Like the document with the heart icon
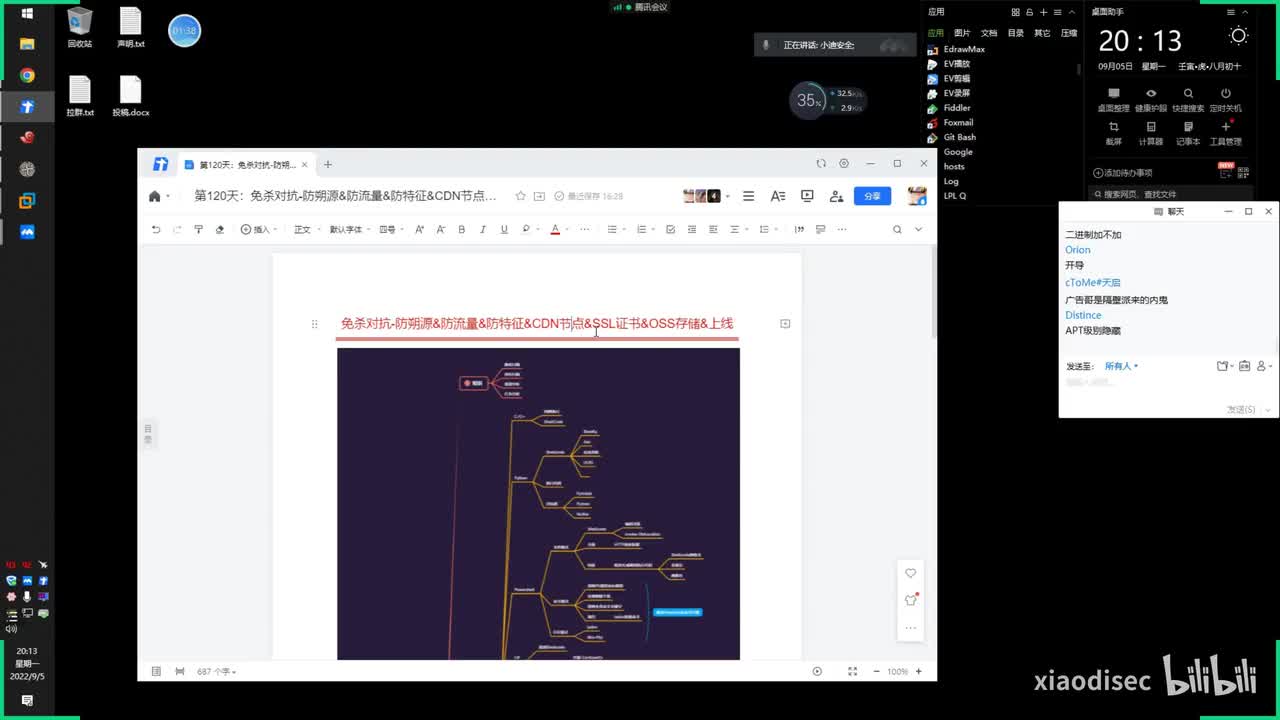The height and width of the screenshot is (720, 1280). pyautogui.click(x=911, y=573)
